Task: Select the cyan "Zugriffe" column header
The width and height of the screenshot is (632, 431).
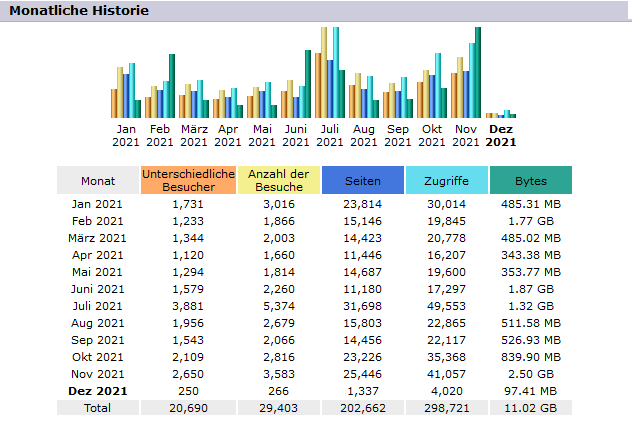Action: coord(446,181)
